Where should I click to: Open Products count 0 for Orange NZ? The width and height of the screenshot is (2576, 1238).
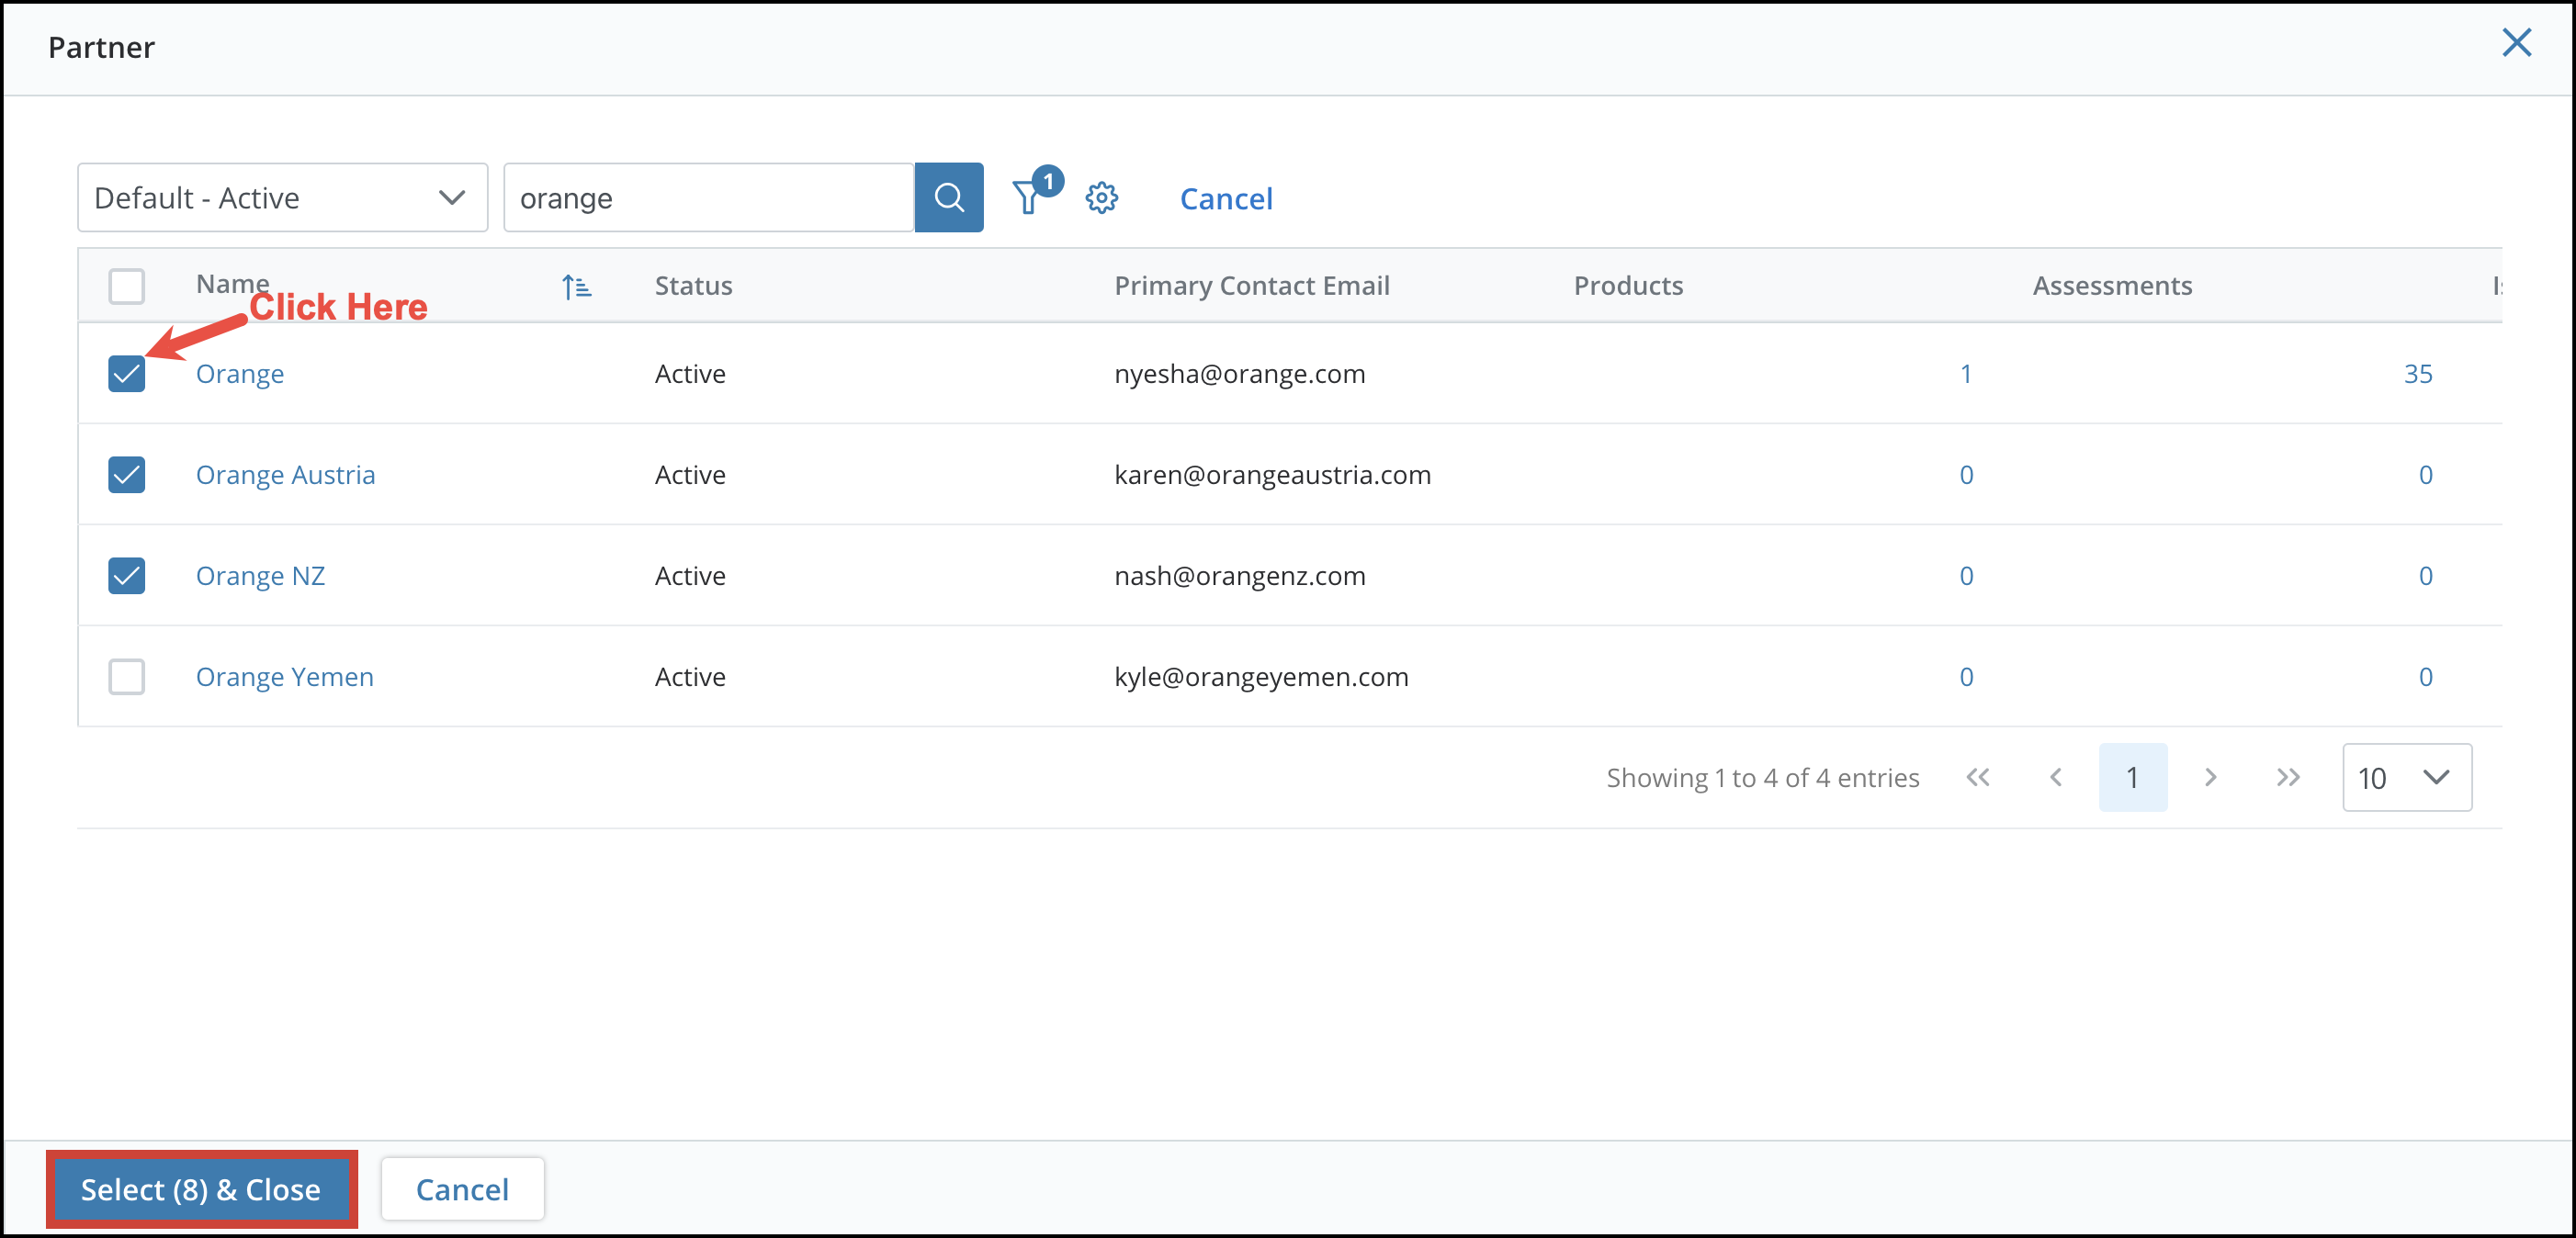1966,576
